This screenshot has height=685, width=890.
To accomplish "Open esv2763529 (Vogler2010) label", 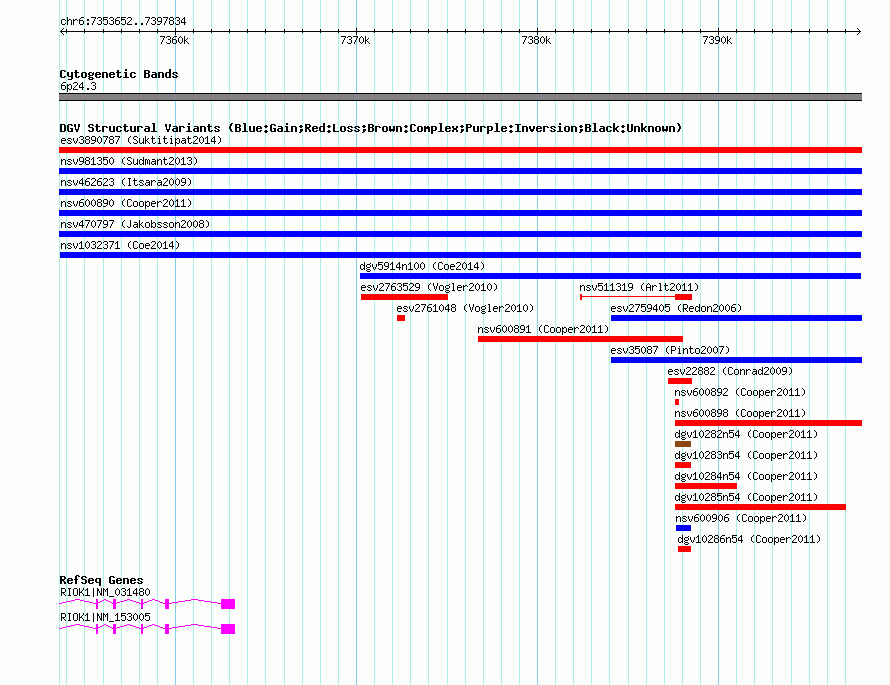I will pyautogui.click(x=429, y=287).
